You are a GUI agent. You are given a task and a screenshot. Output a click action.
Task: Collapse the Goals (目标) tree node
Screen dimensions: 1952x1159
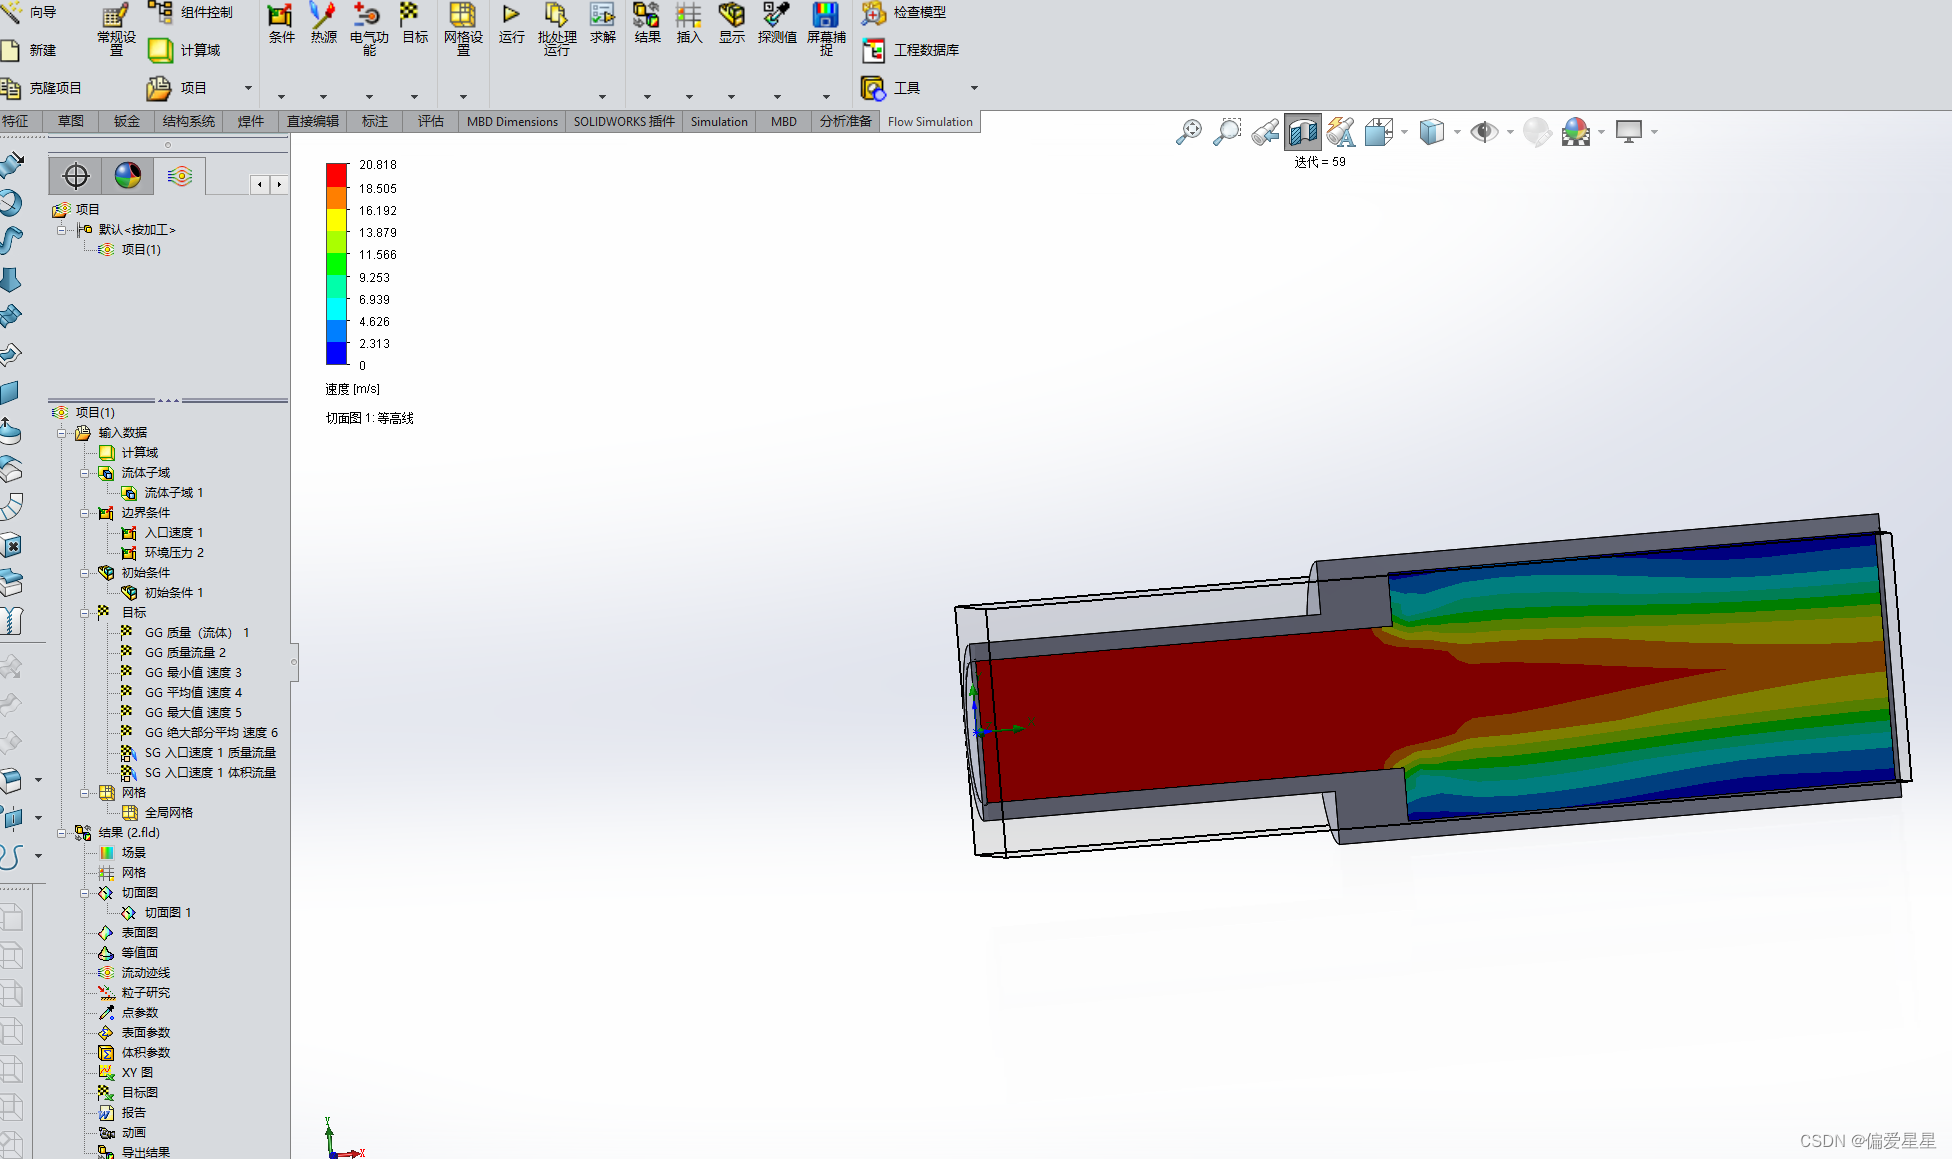[x=85, y=613]
